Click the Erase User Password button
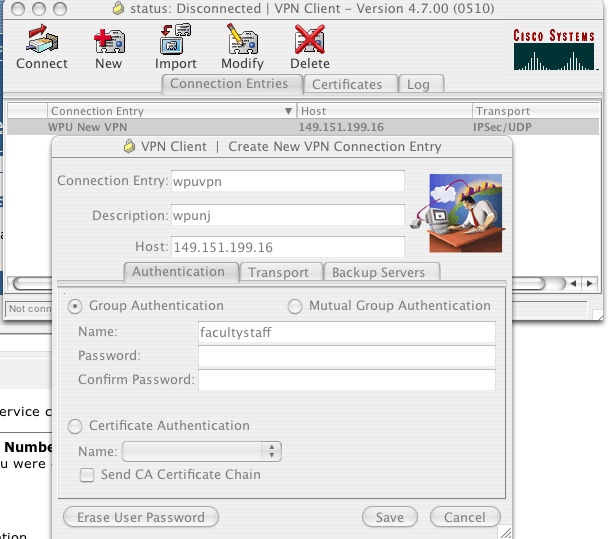608x539 pixels. point(141,517)
